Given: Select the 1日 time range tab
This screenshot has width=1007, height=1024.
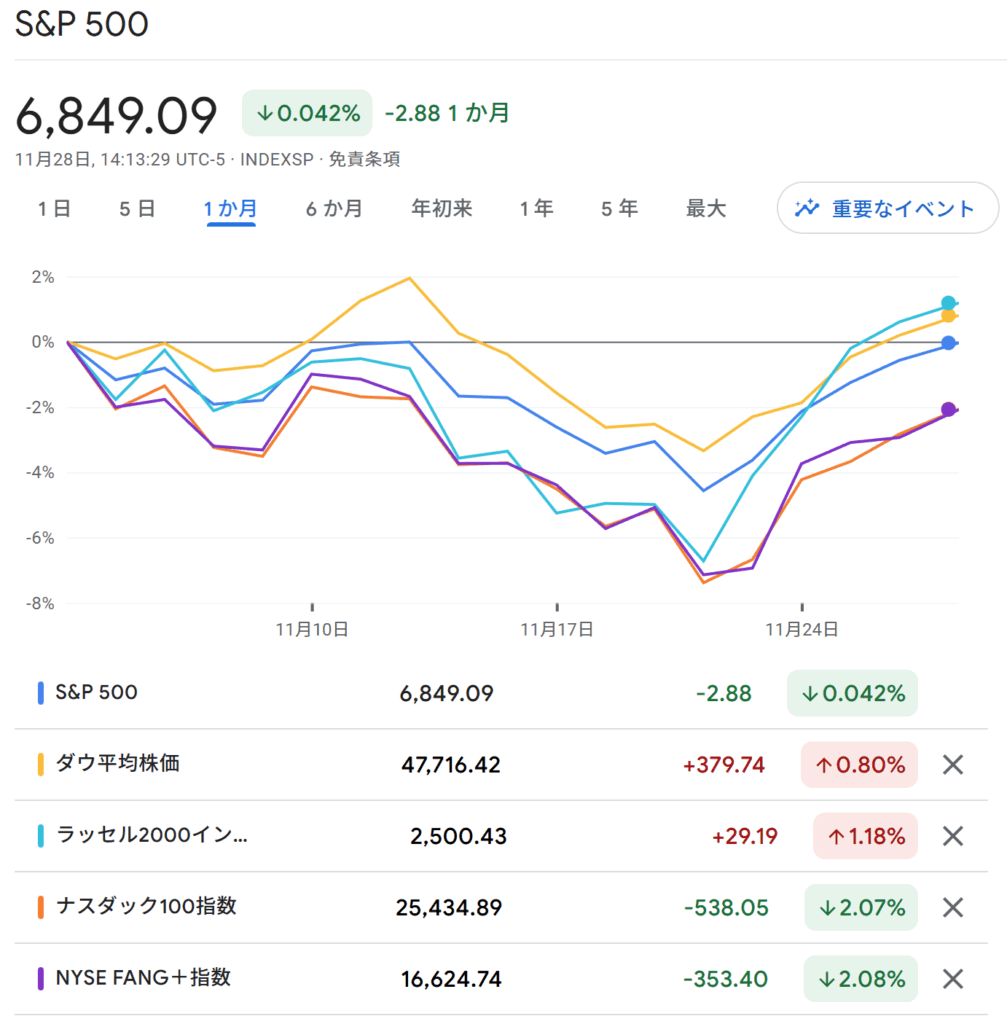Looking at the screenshot, I should coord(54,209).
